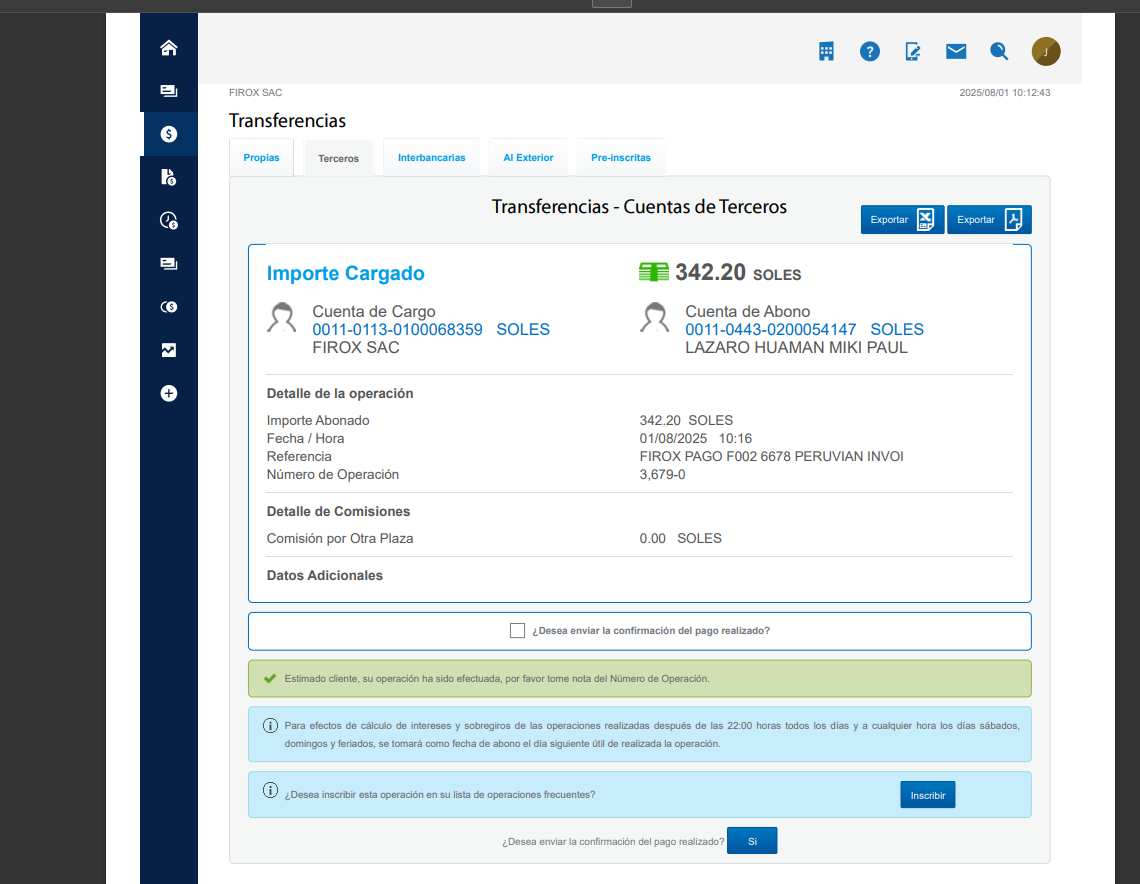The width and height of the screenshot is (1140, 884).
Task: Click the magnifying glass search icon
Action: [999, 52]
